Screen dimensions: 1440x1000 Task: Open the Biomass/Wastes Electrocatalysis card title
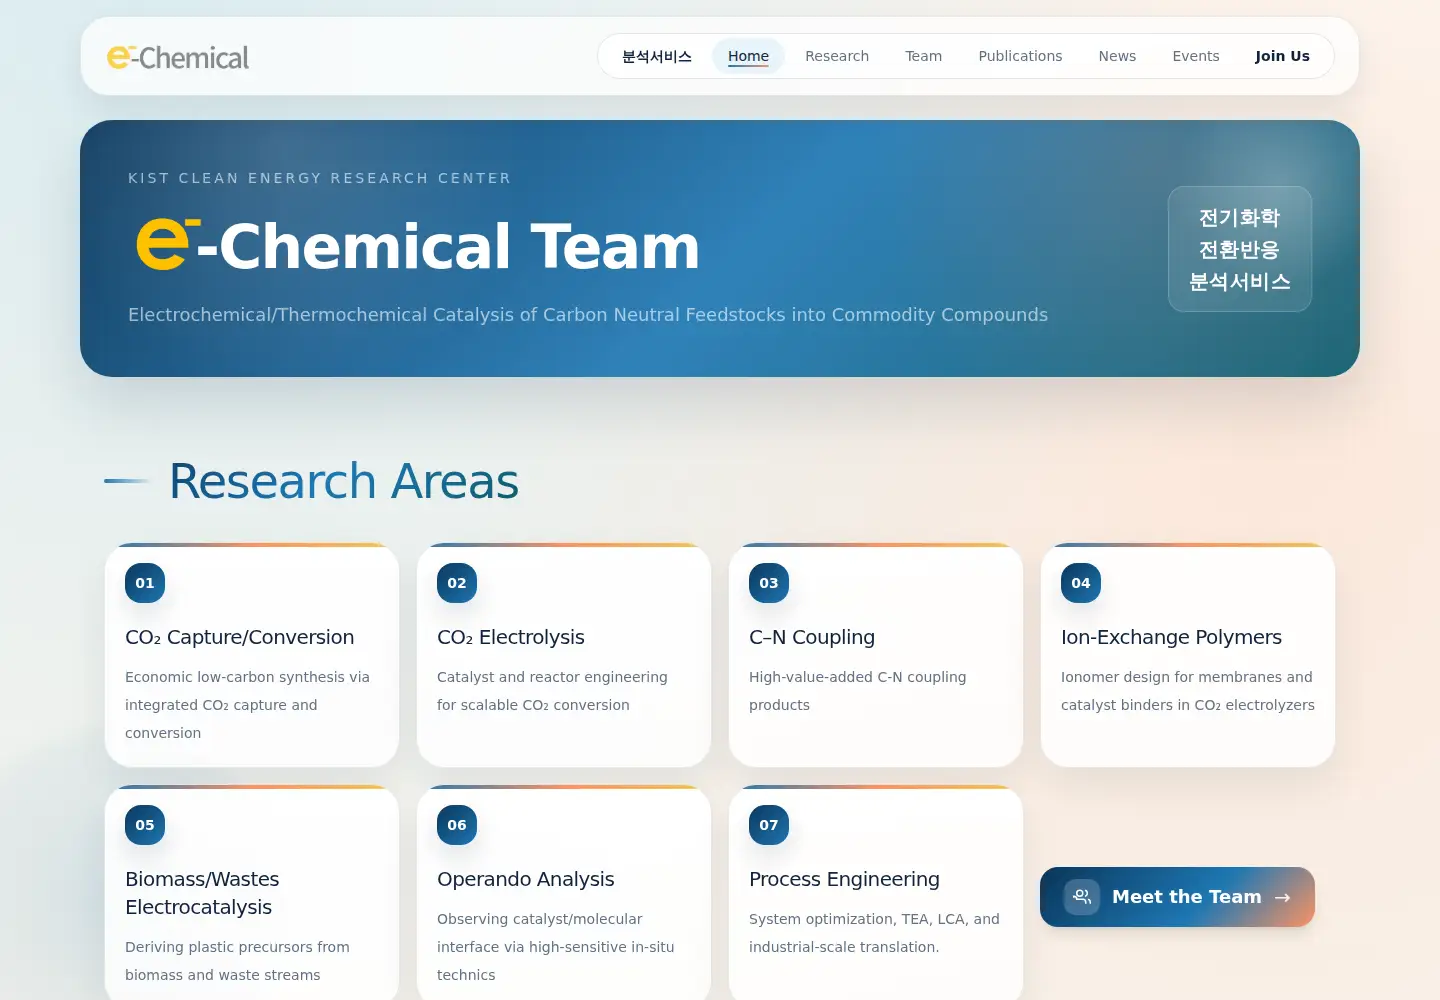click(x=202, y=893)
